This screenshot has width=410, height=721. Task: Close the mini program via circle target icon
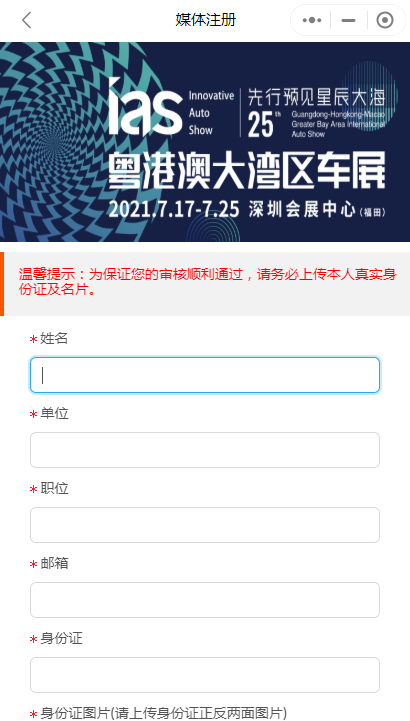[385, 20]
